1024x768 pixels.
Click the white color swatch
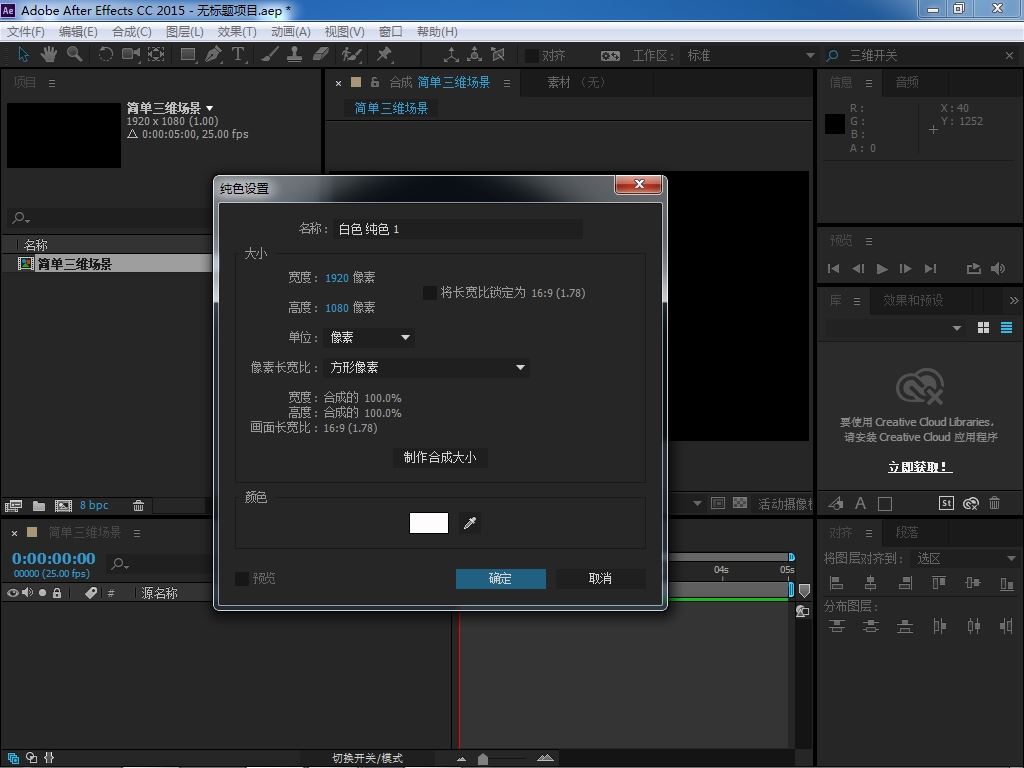428,522
